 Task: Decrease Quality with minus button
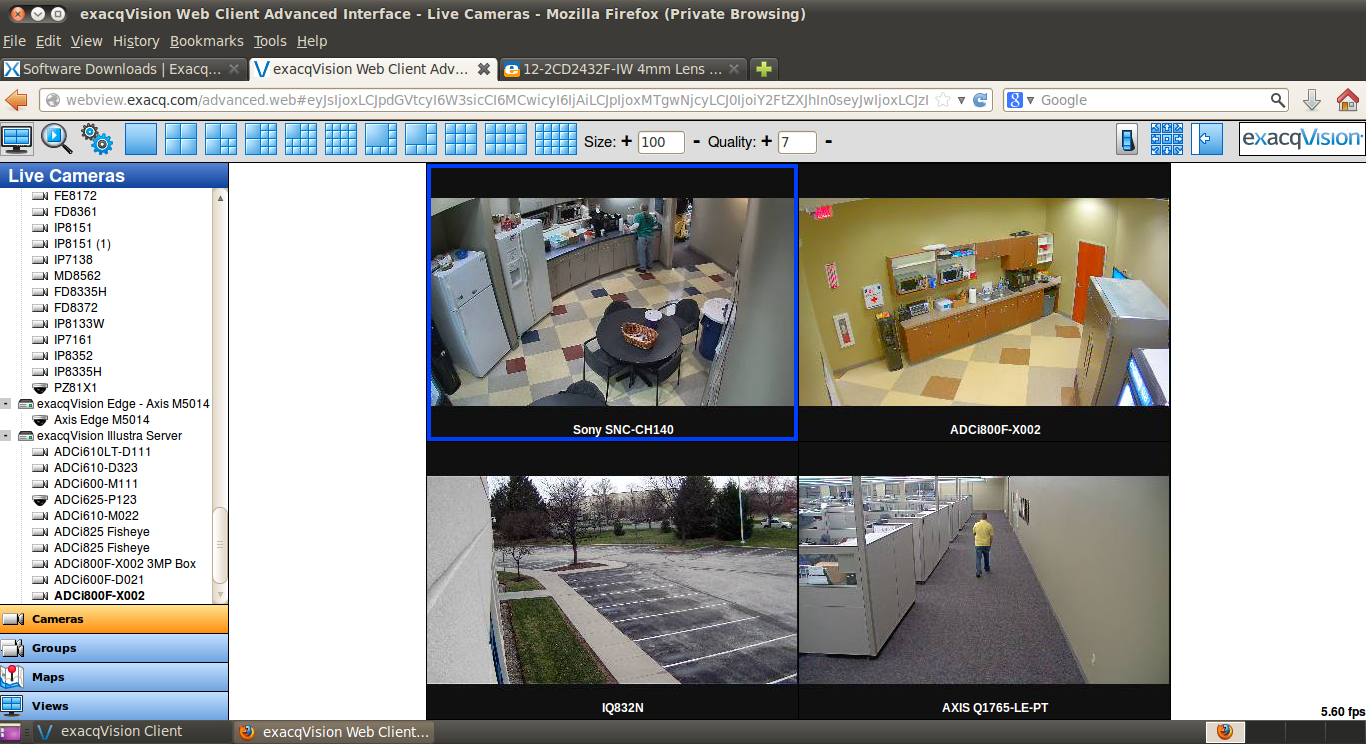(828, 141)
